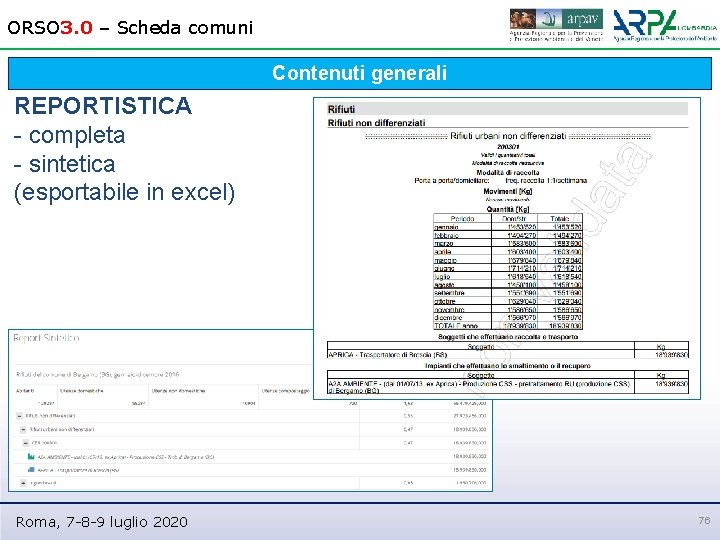The image size is (720, 540).
Task: Click the 'A2A AMBIENTE' plant table row
Action: click(x=508, y=386)
